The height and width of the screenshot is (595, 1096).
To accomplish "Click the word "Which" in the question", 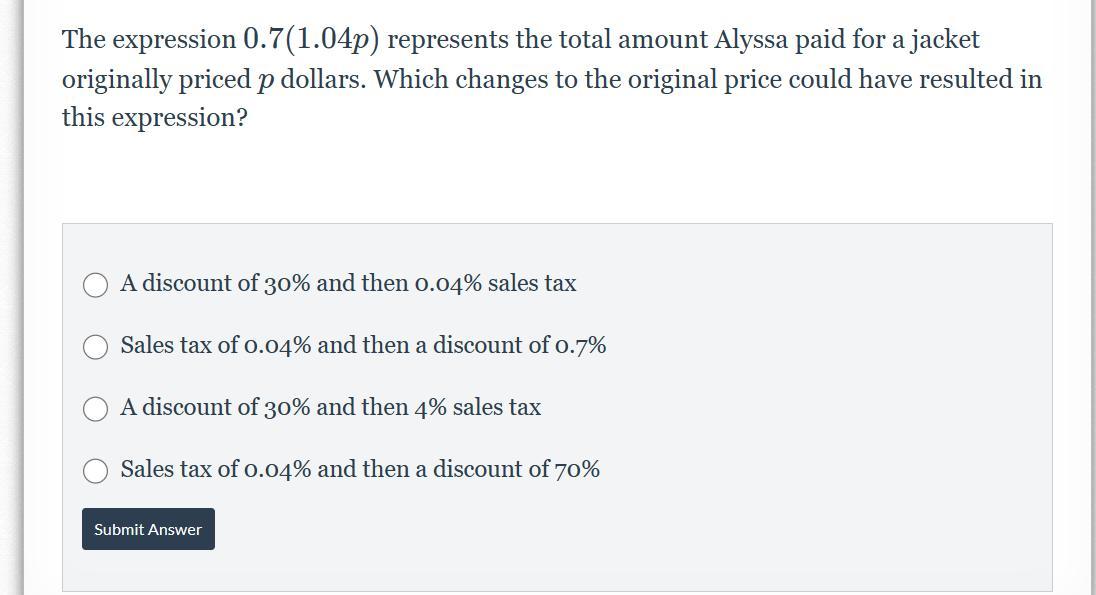I will click(411, 79).
